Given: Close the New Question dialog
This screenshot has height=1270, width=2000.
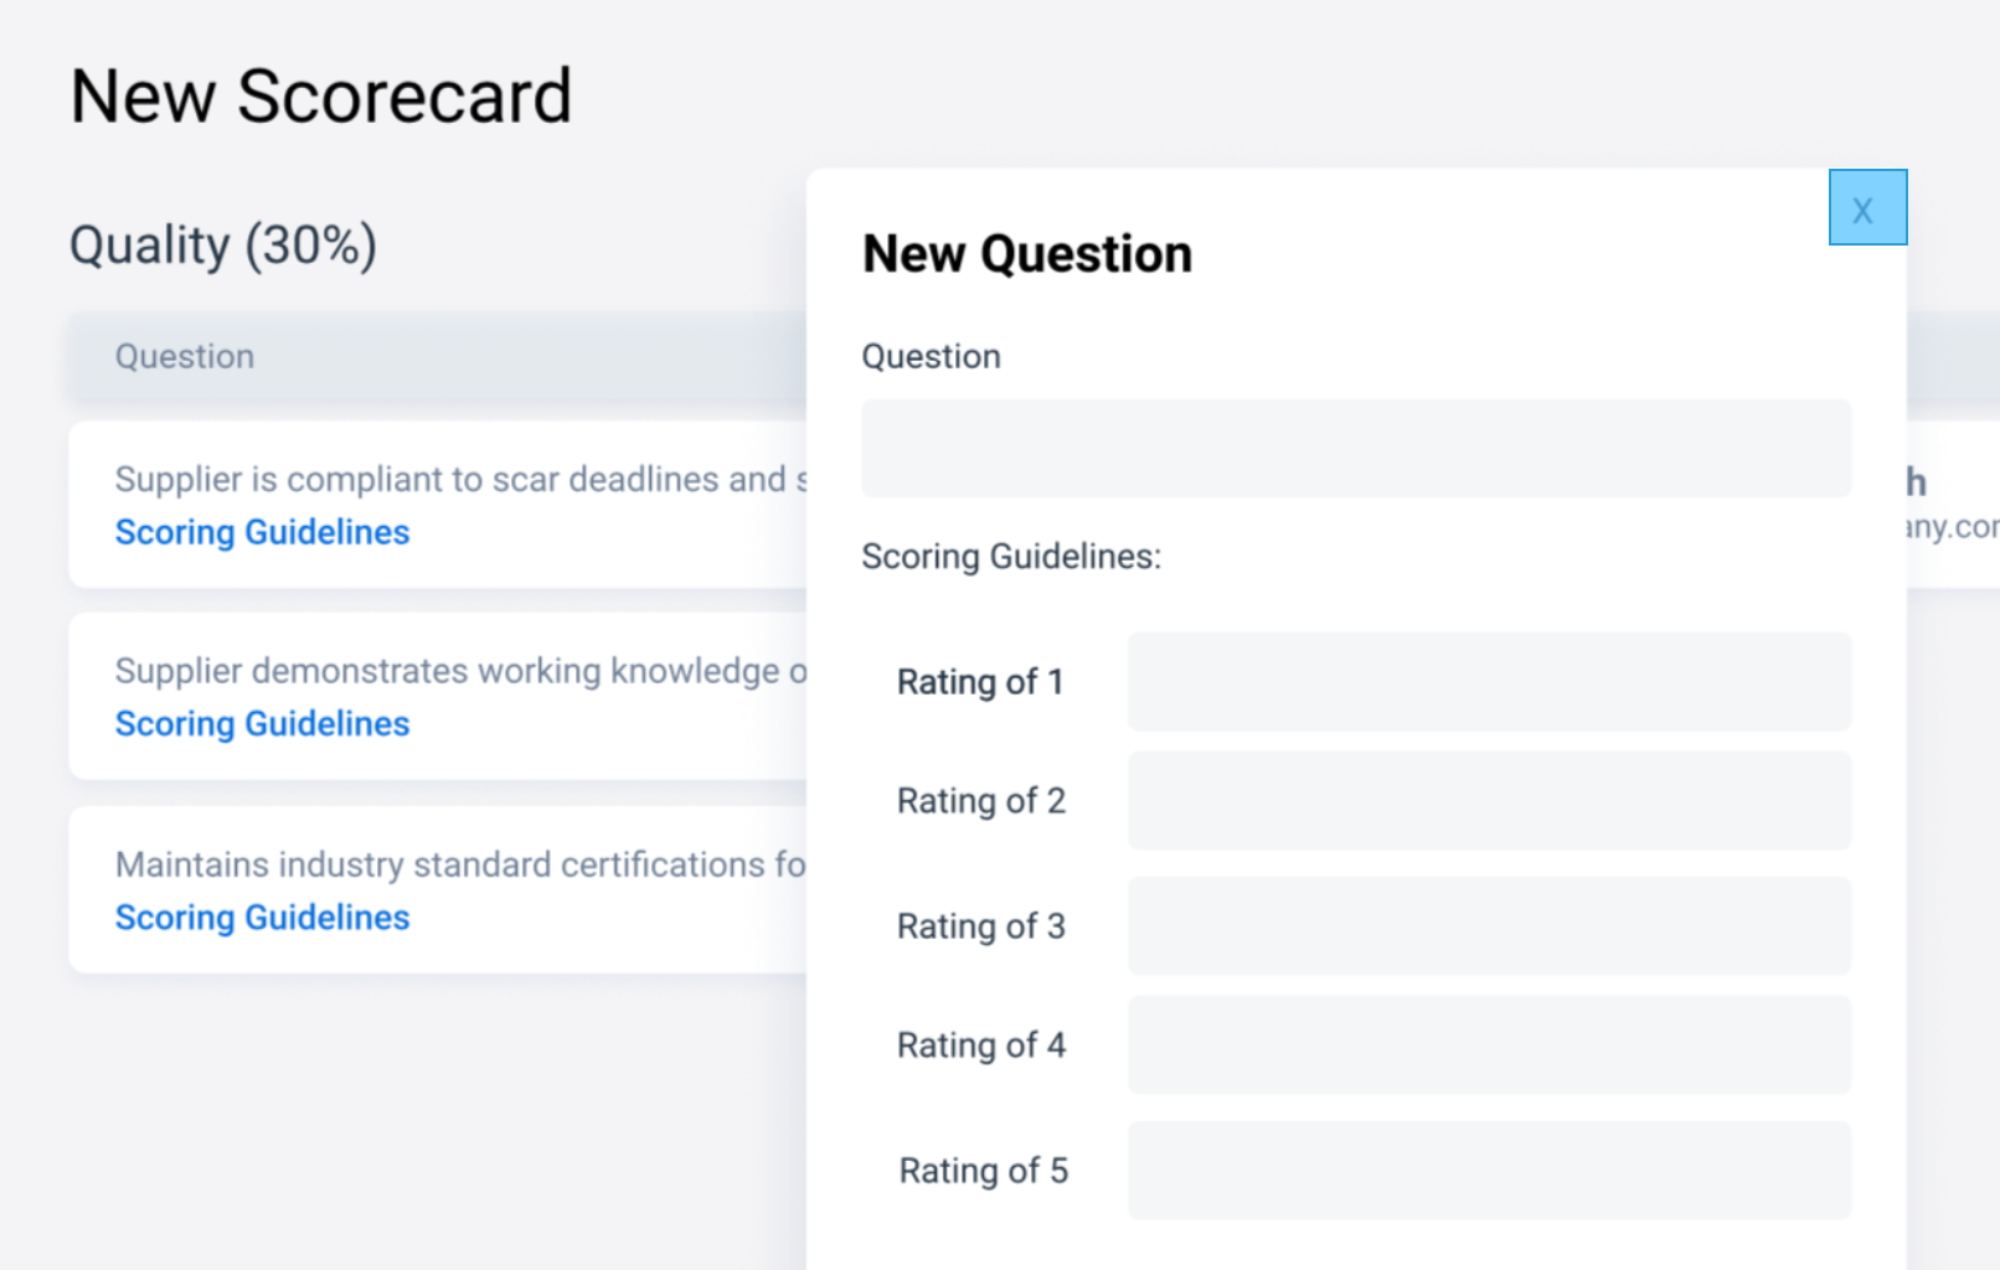Looking at the screenshot, I should pyautogui.click(x=1866, y=208).
